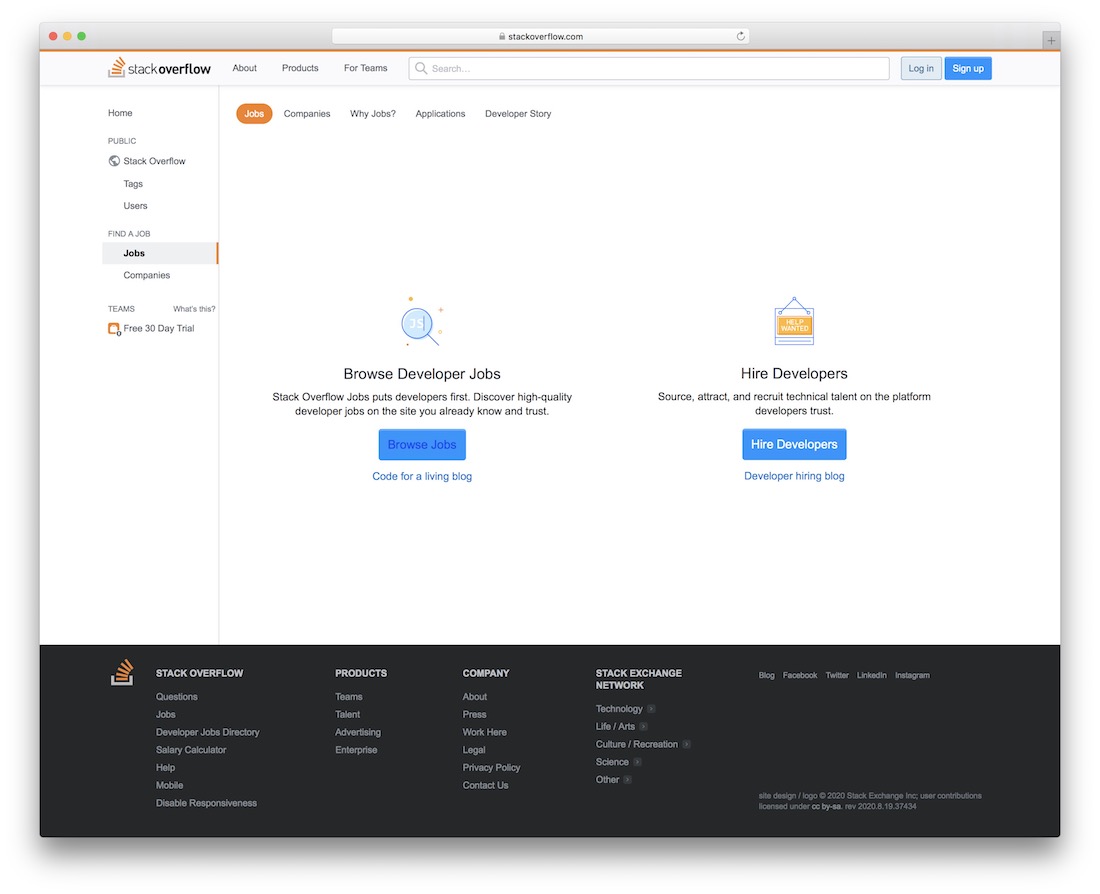Image resolution: width=1100 pixels, height=894 pixels.
Task: Open Legal under footer Company
Action: coord(474,749)
